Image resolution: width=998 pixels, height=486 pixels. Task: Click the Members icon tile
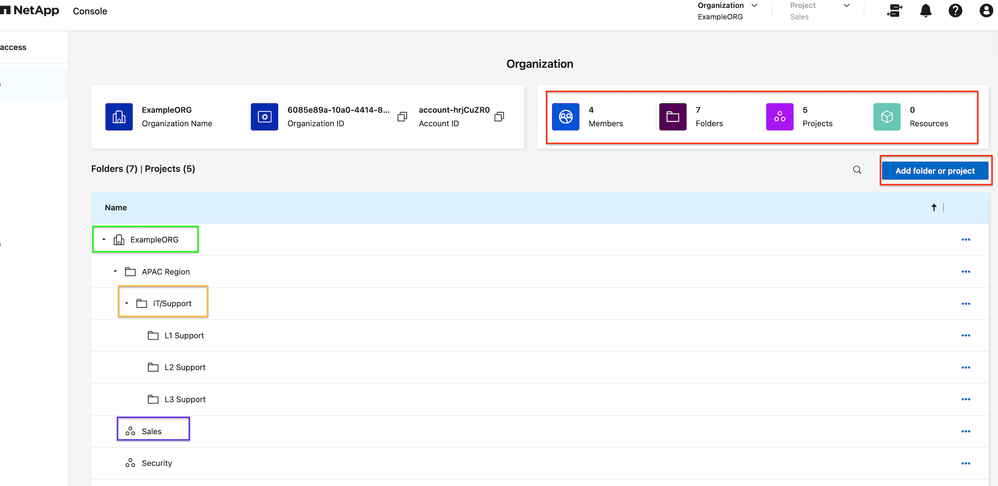(x=566, y=117)
